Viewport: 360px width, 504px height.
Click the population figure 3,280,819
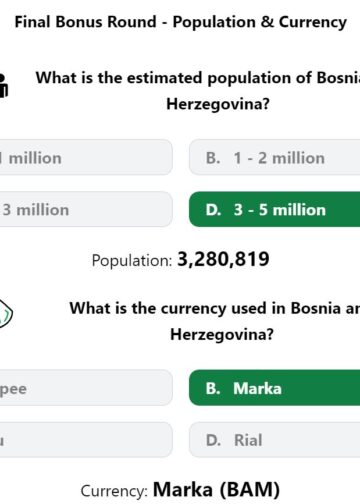coord(223,259)
